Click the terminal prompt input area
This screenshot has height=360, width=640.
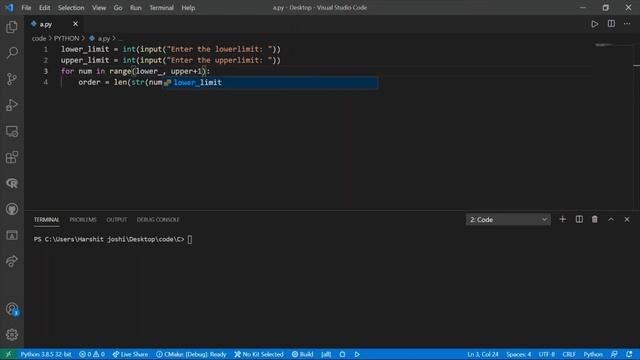(190, 240)
